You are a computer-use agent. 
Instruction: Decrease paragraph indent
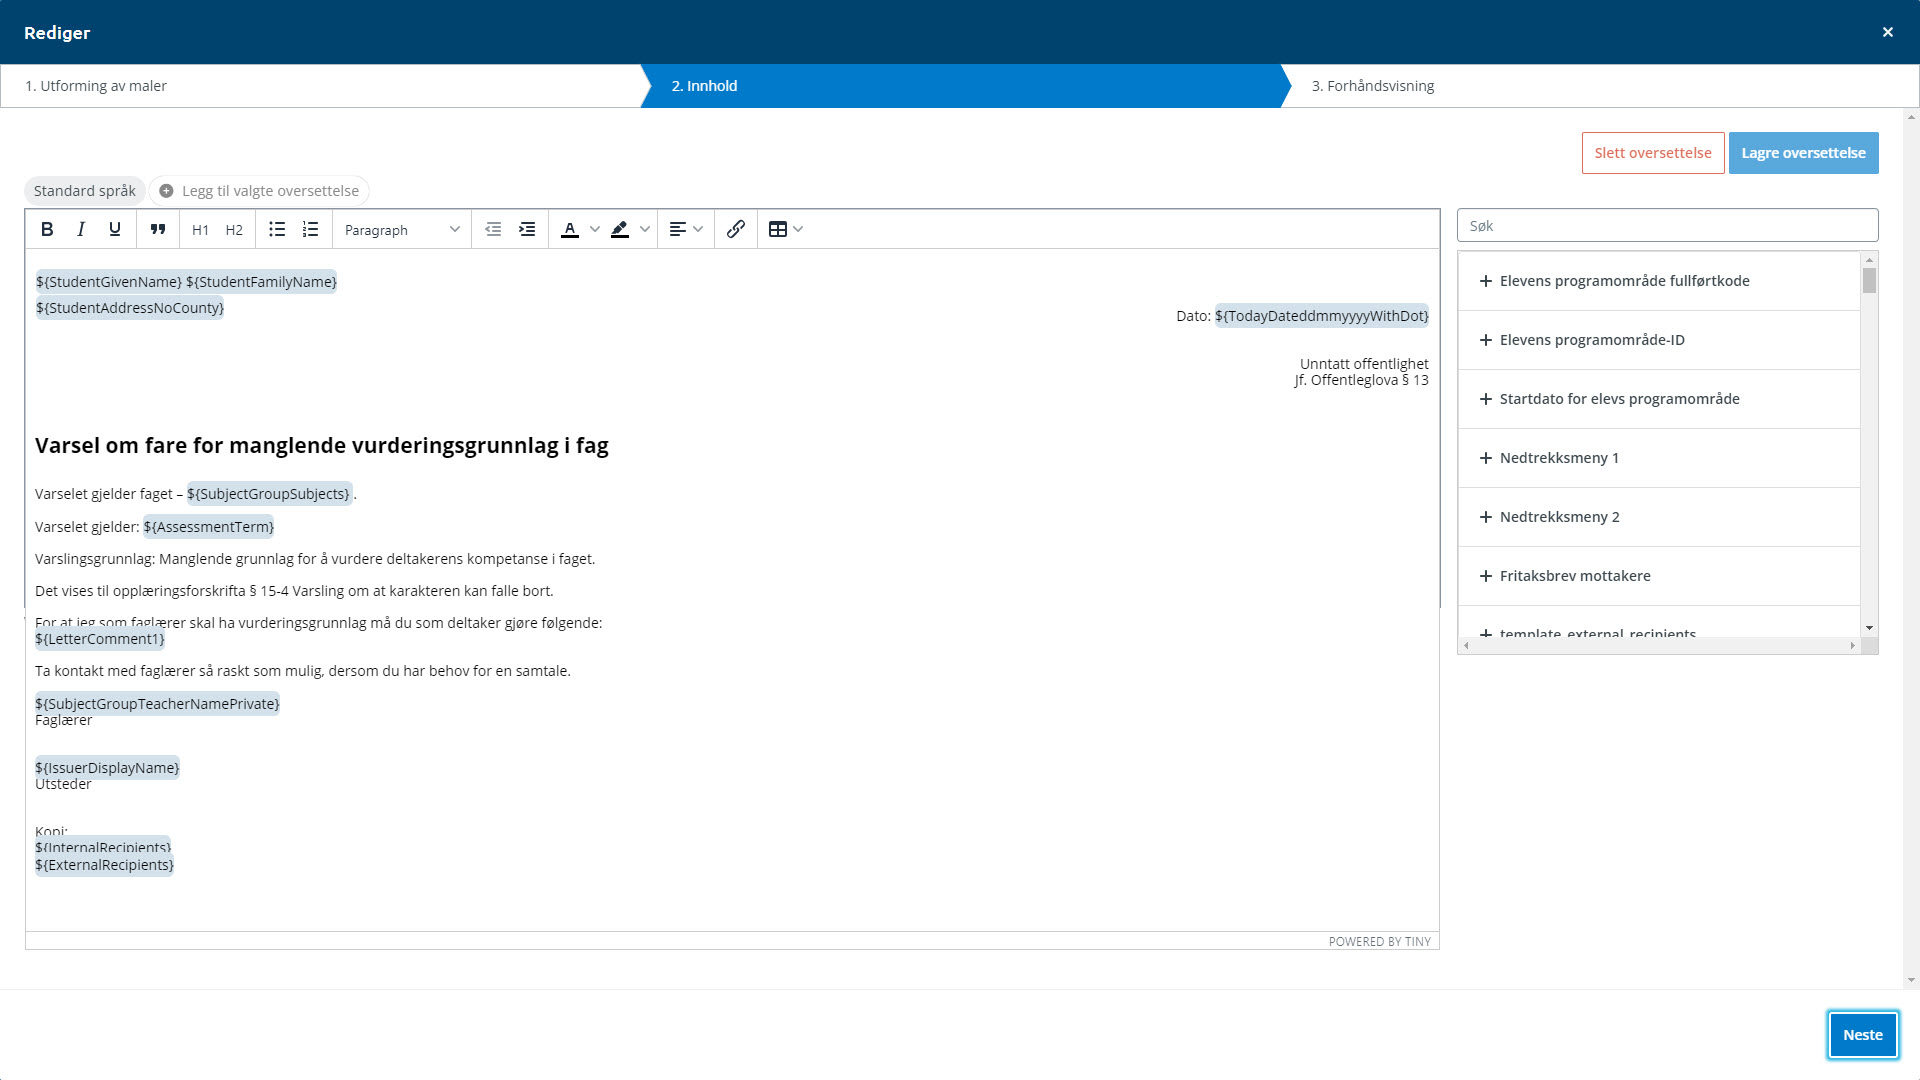point(493,229)
